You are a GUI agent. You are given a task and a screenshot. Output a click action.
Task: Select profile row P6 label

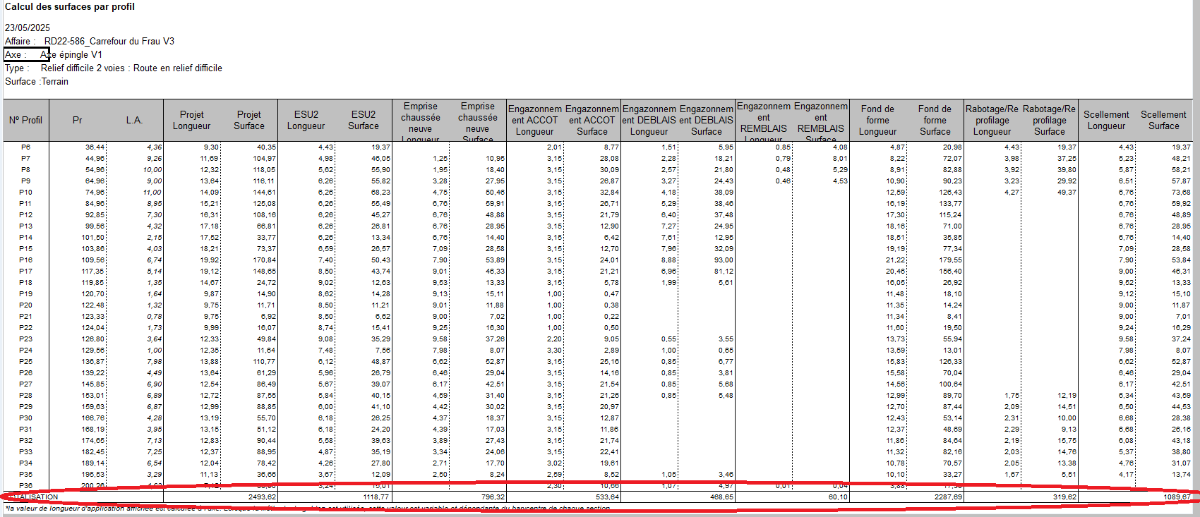coord(26,147)
